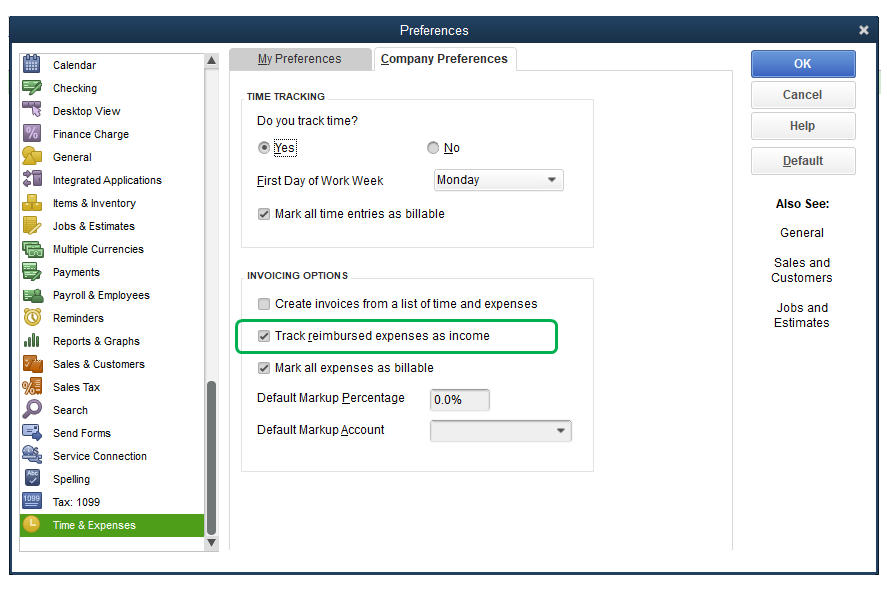Click the Default Markup Percentage field
The height and width of the screenshot is (590, 887).
click(x=460, y=400)
